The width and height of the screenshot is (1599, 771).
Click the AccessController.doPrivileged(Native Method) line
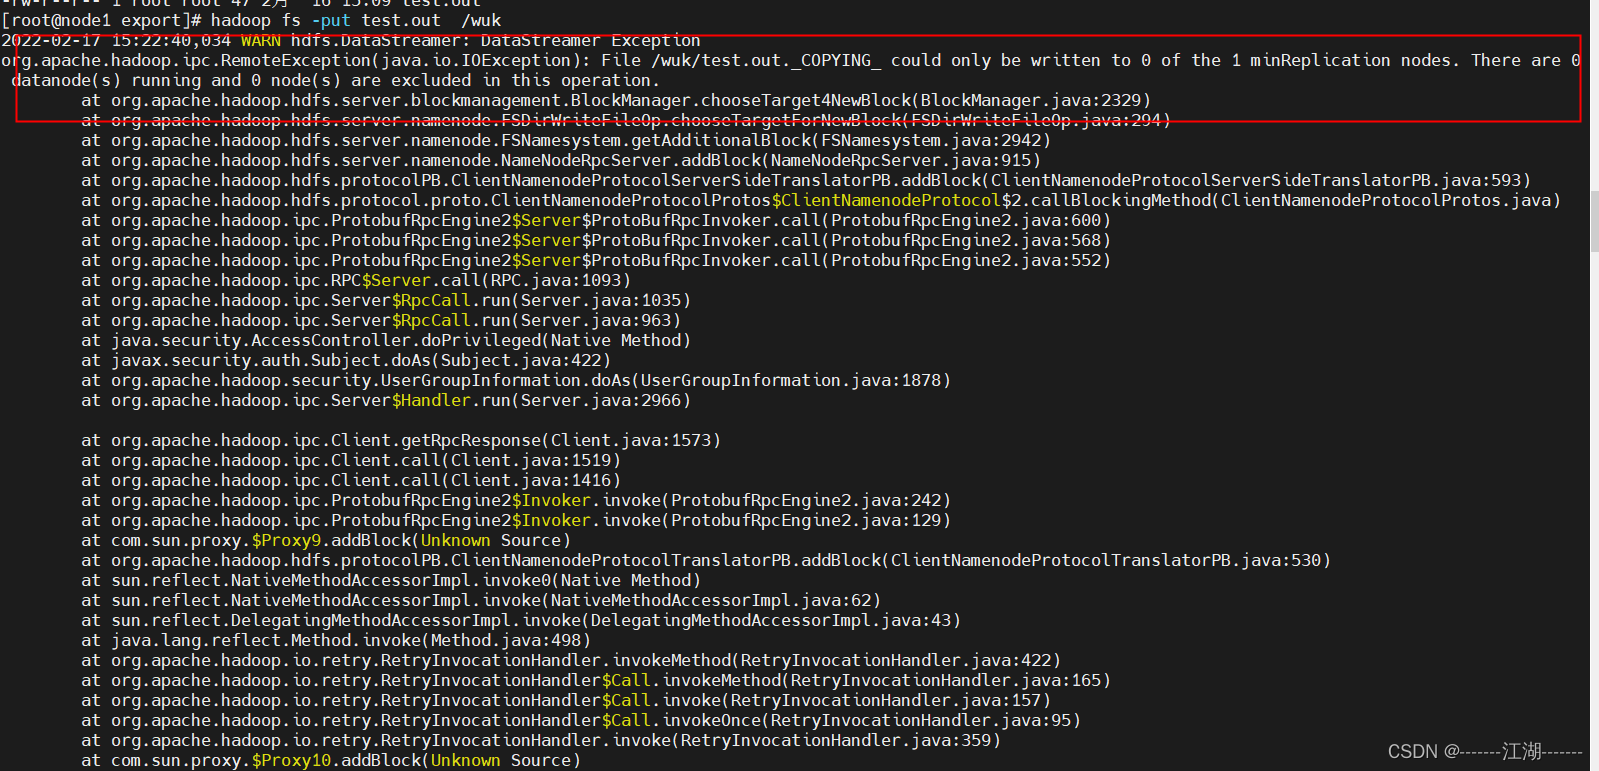[x=386, y=340]
